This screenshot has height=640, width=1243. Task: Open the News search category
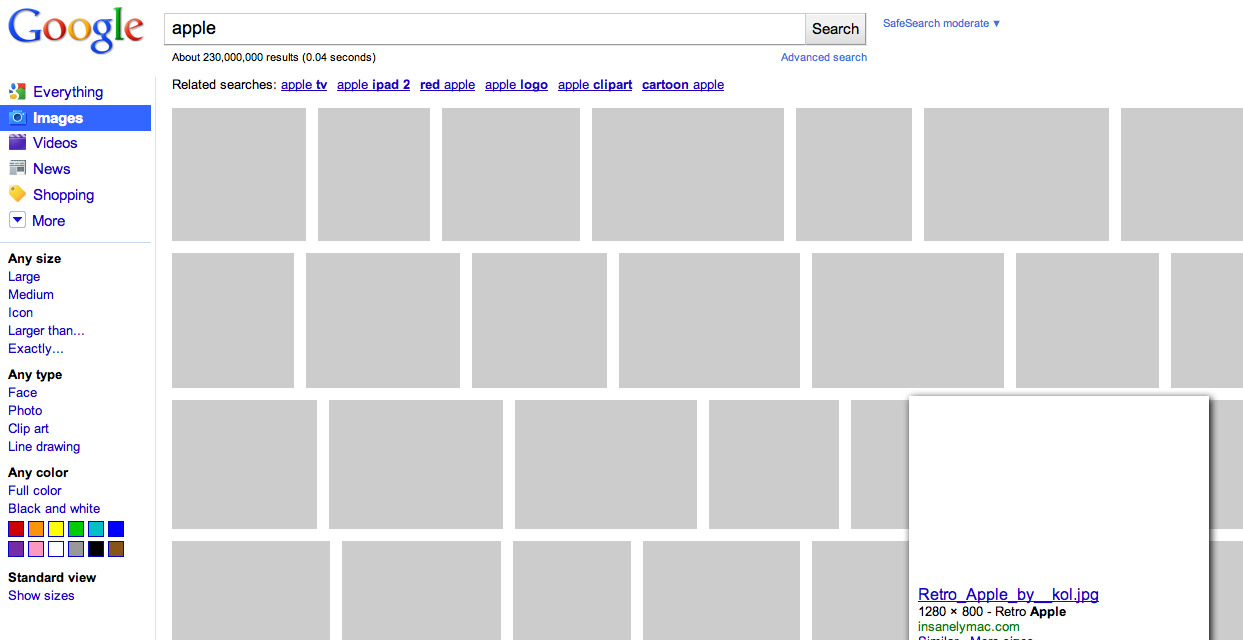coord(52,169)
